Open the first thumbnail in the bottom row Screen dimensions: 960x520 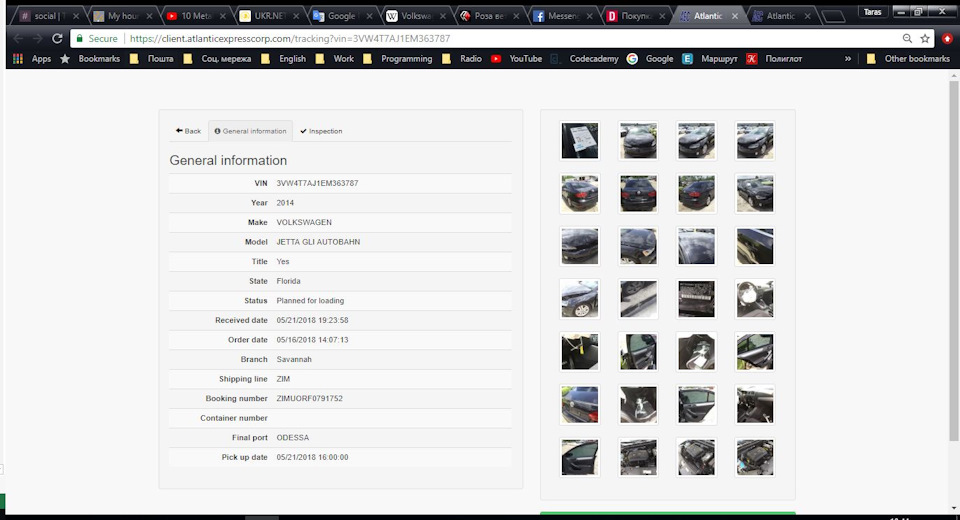[x=580, y=457]
